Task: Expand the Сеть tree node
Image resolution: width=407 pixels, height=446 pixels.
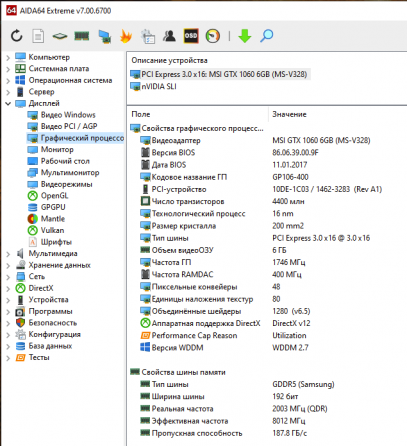Action: pos(8,277)
